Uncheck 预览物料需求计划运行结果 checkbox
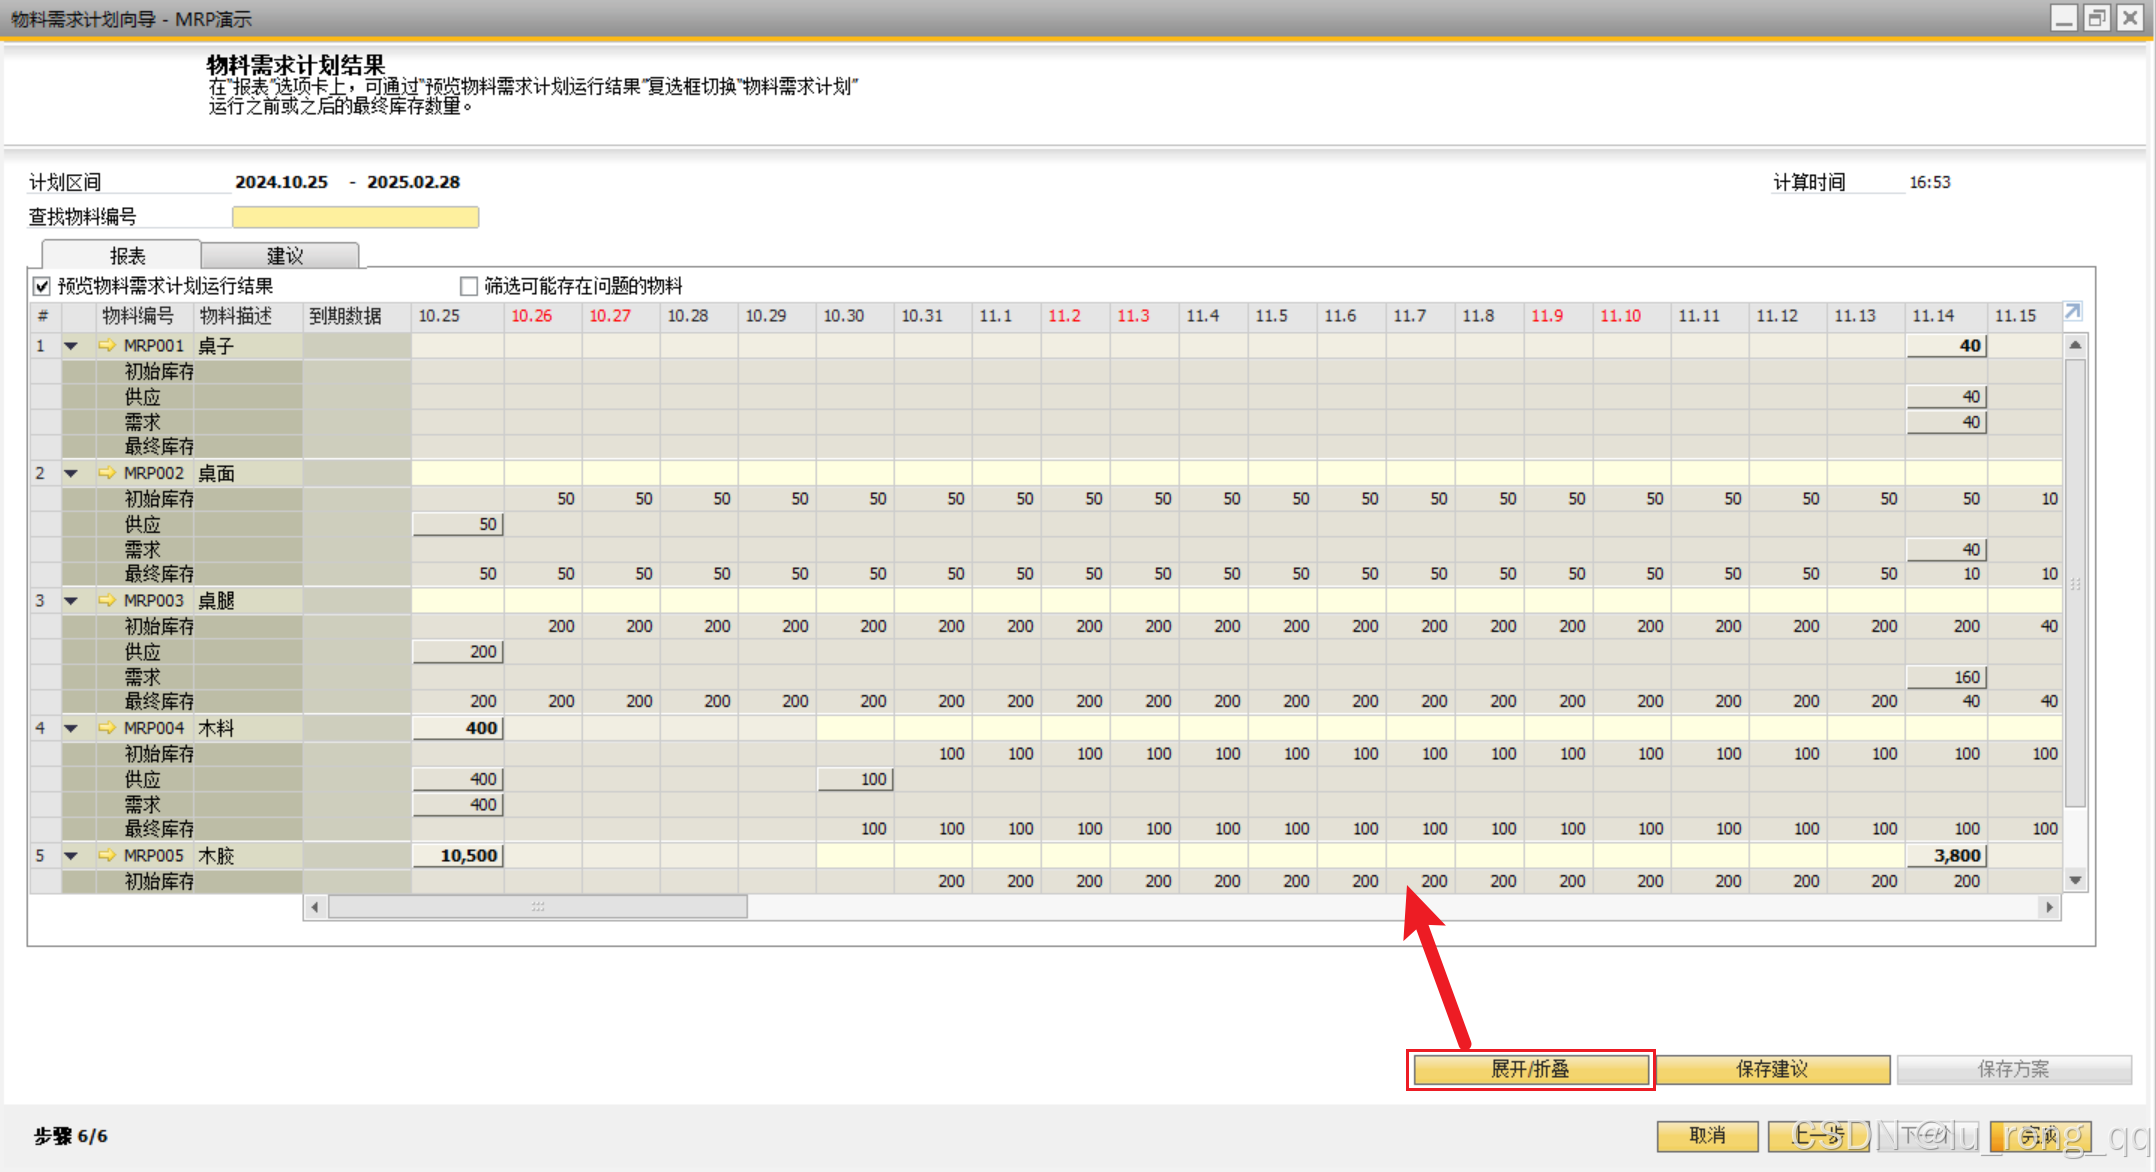2156x1172 pixels. (x=42, y=287)
